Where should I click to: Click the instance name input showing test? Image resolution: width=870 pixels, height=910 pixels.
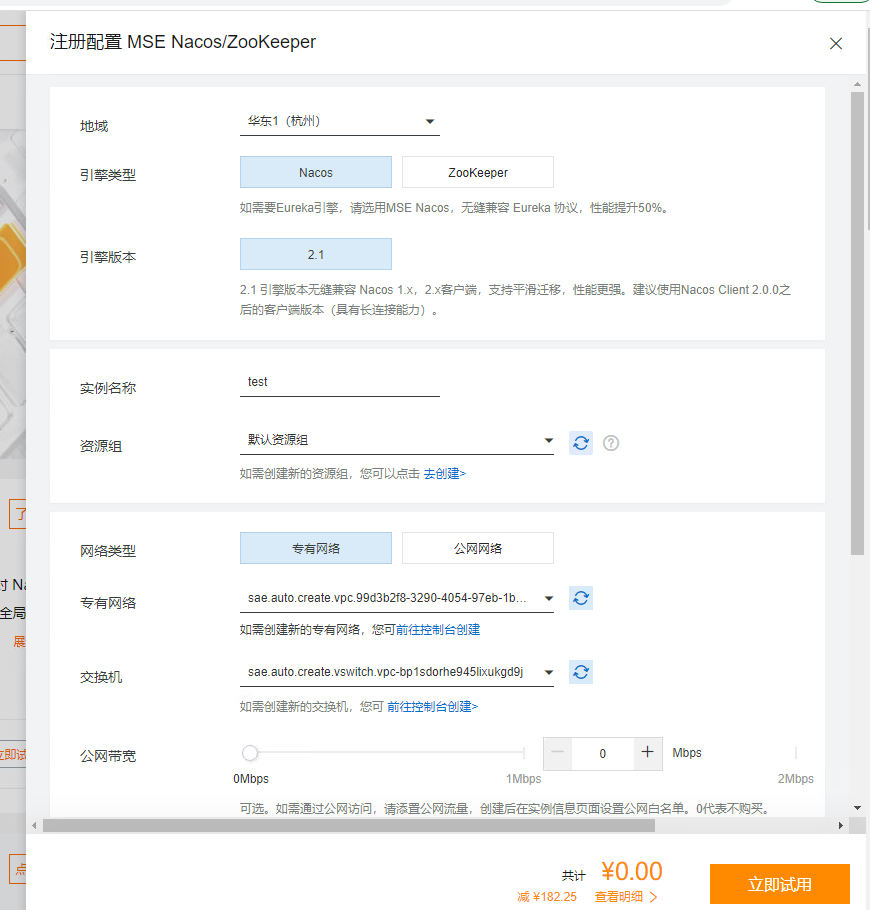[x=339, y=382]
